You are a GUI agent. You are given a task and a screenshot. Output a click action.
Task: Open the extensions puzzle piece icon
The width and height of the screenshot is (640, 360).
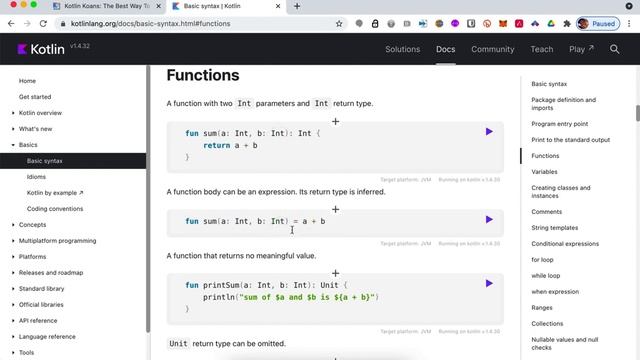pyautogui.click(x=567, y=24)
